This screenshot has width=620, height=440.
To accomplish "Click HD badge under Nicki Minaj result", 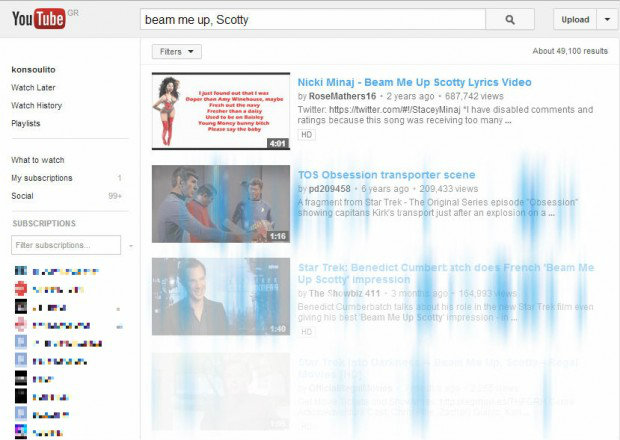I will click(306, 134).
